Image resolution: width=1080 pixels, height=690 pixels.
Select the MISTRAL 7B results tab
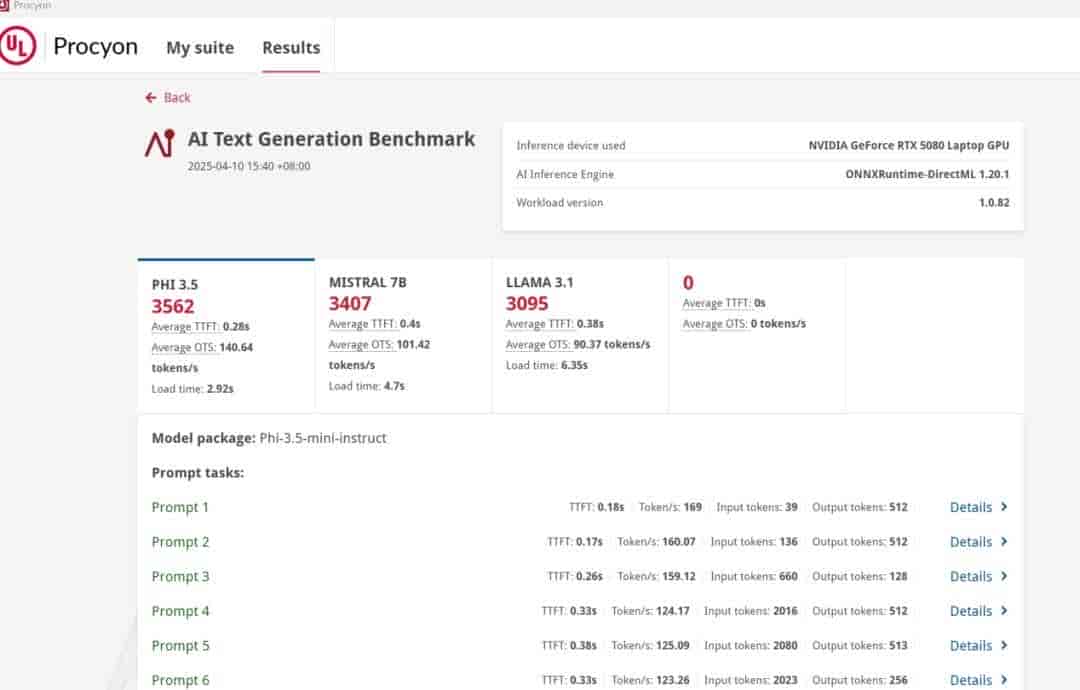click(404, 336)
